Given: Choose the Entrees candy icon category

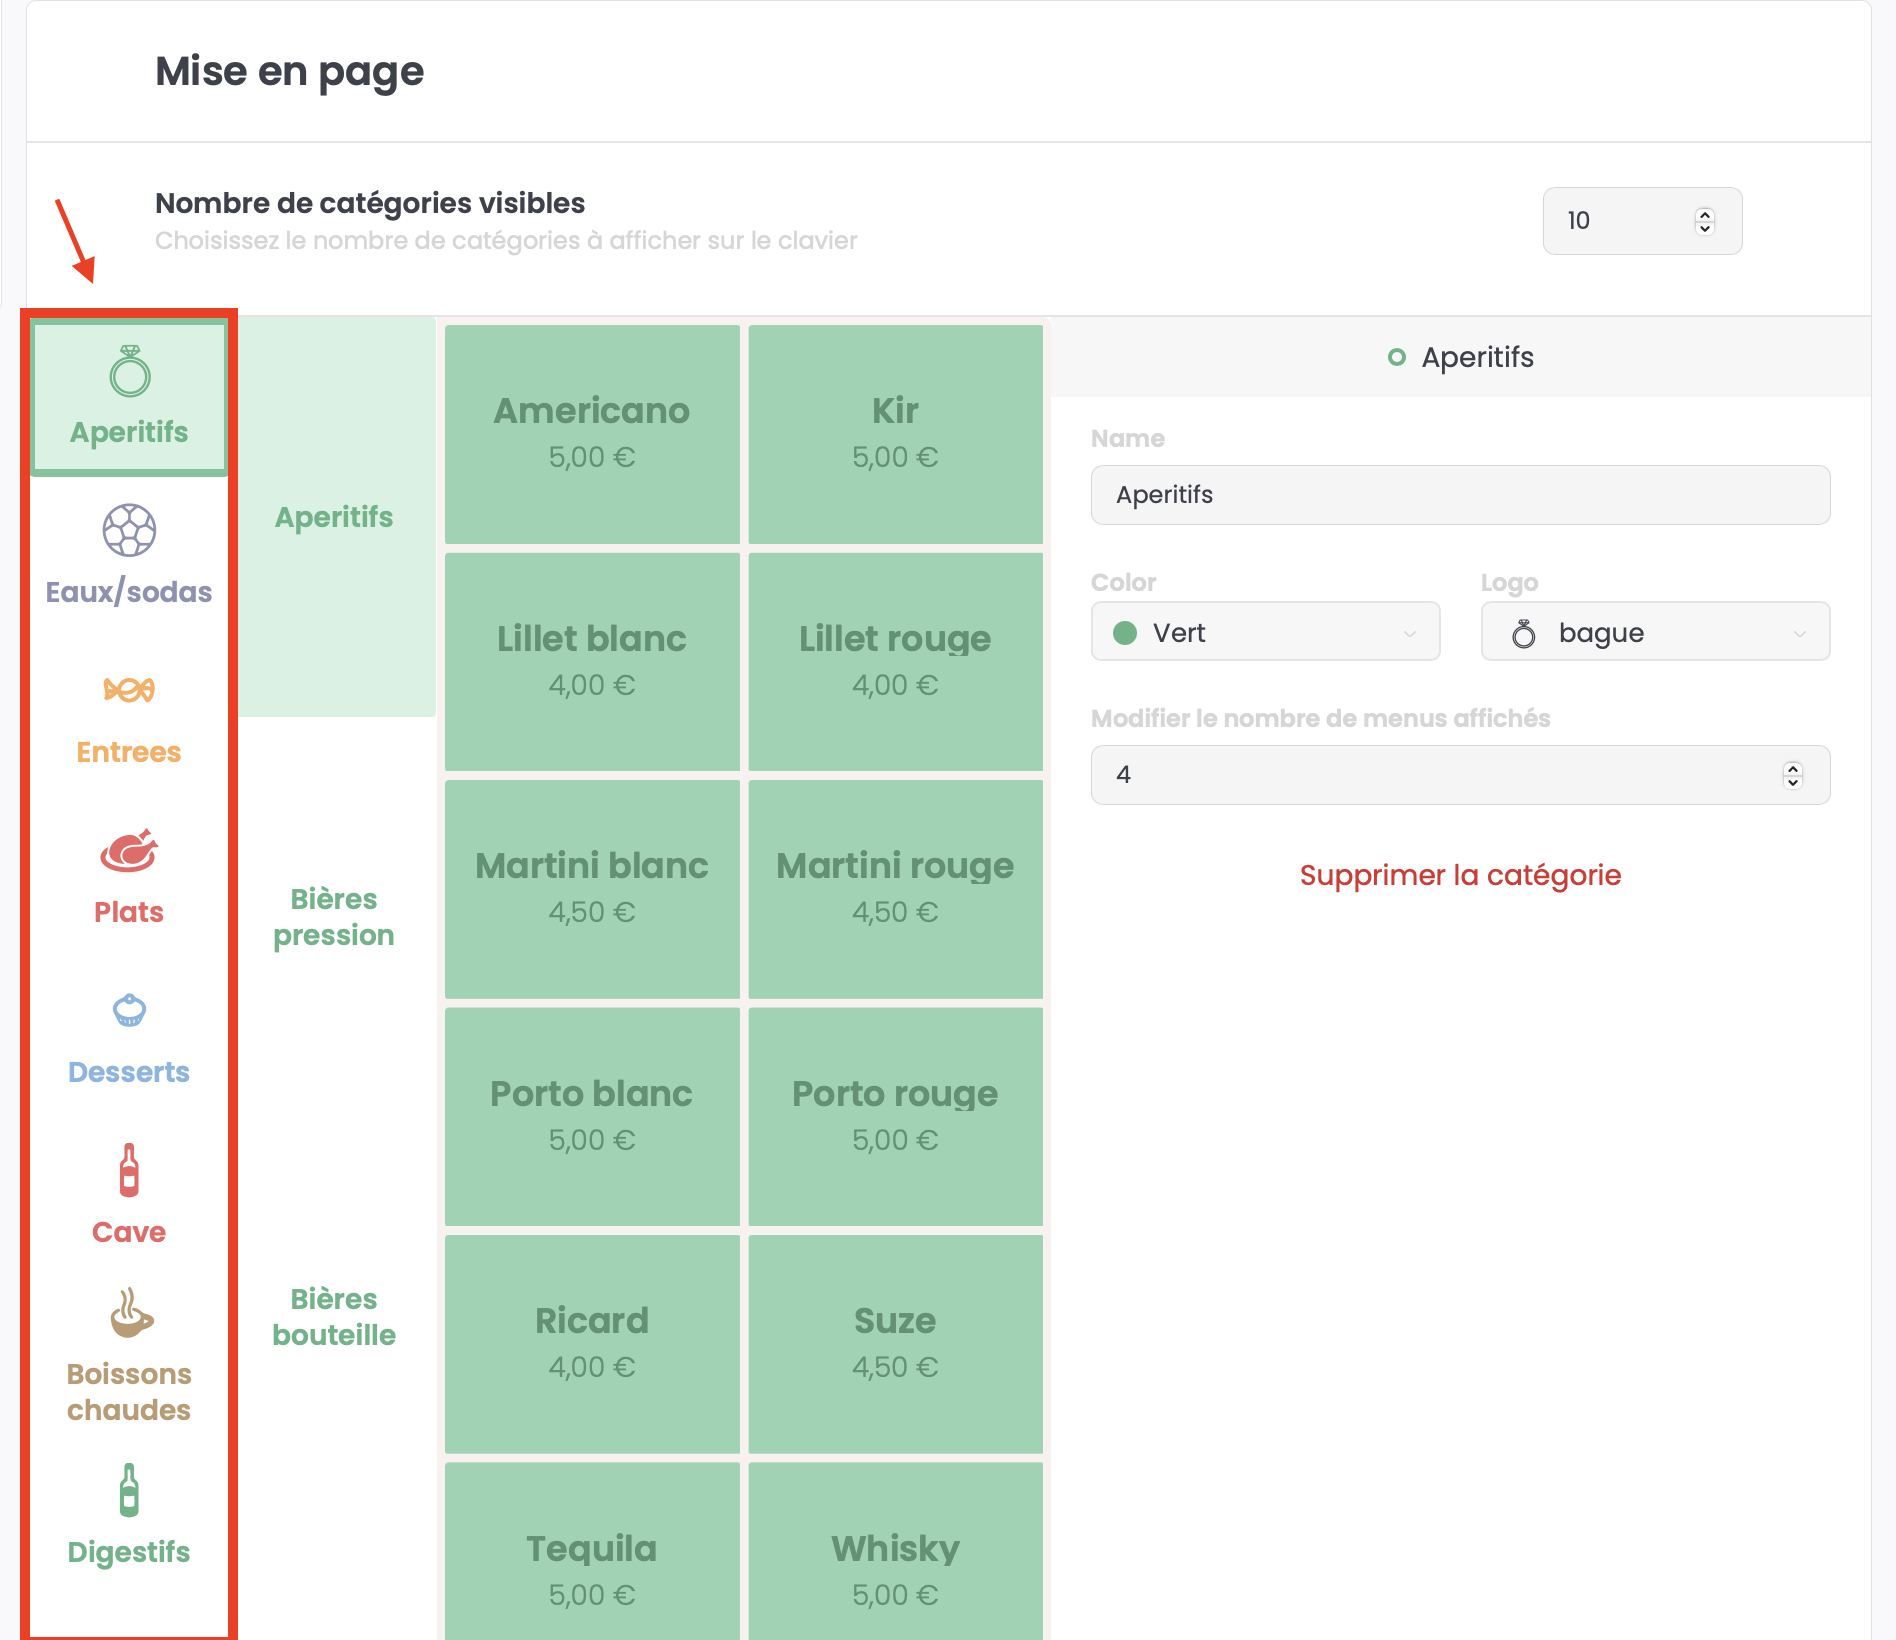Looking at the screenshot, I should [129, 690].
